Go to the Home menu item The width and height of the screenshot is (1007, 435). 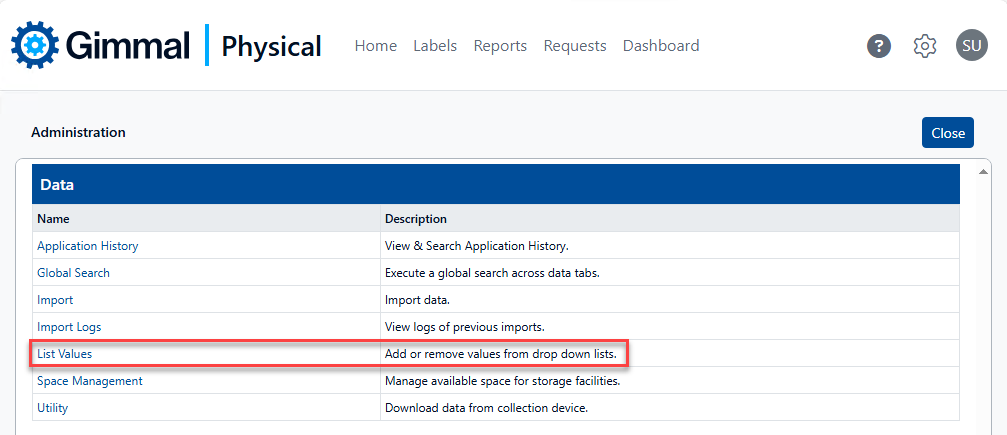[x=376, y=46]
